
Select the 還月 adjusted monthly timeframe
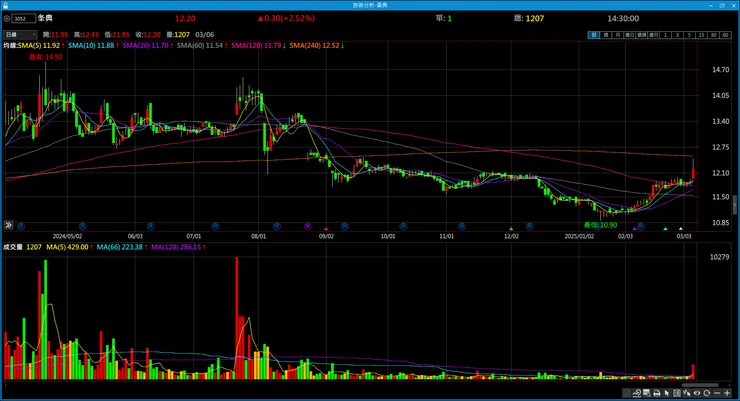pos(653,35)
